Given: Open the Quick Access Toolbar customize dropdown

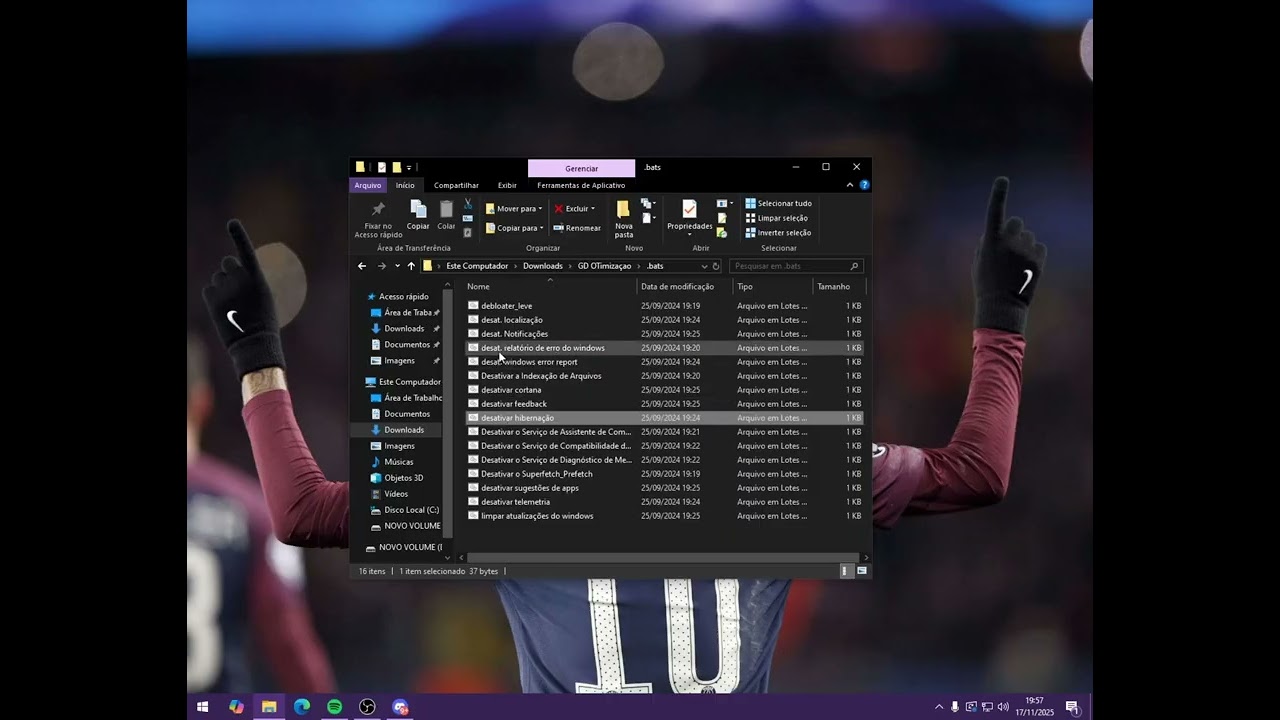Looking at the screenshot, I should pos(409,167).
